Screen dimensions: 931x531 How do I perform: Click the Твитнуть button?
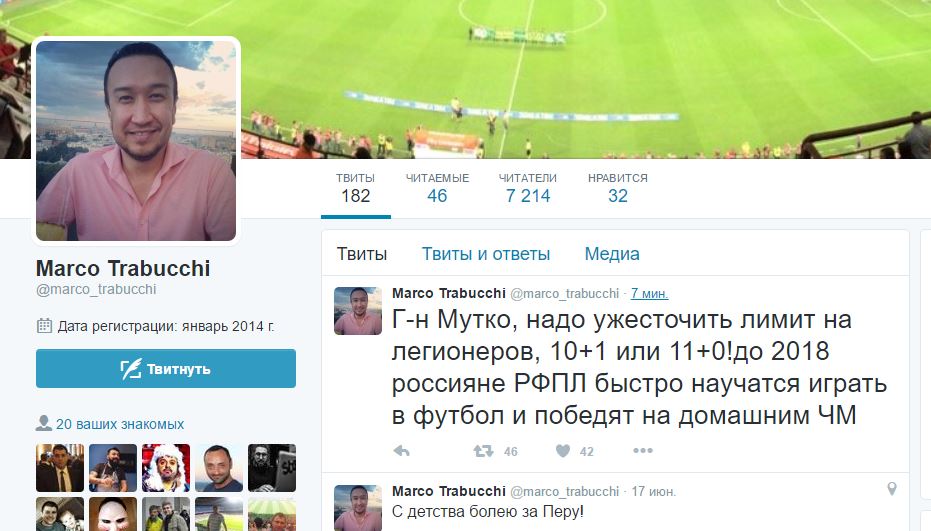click(166, 369)
